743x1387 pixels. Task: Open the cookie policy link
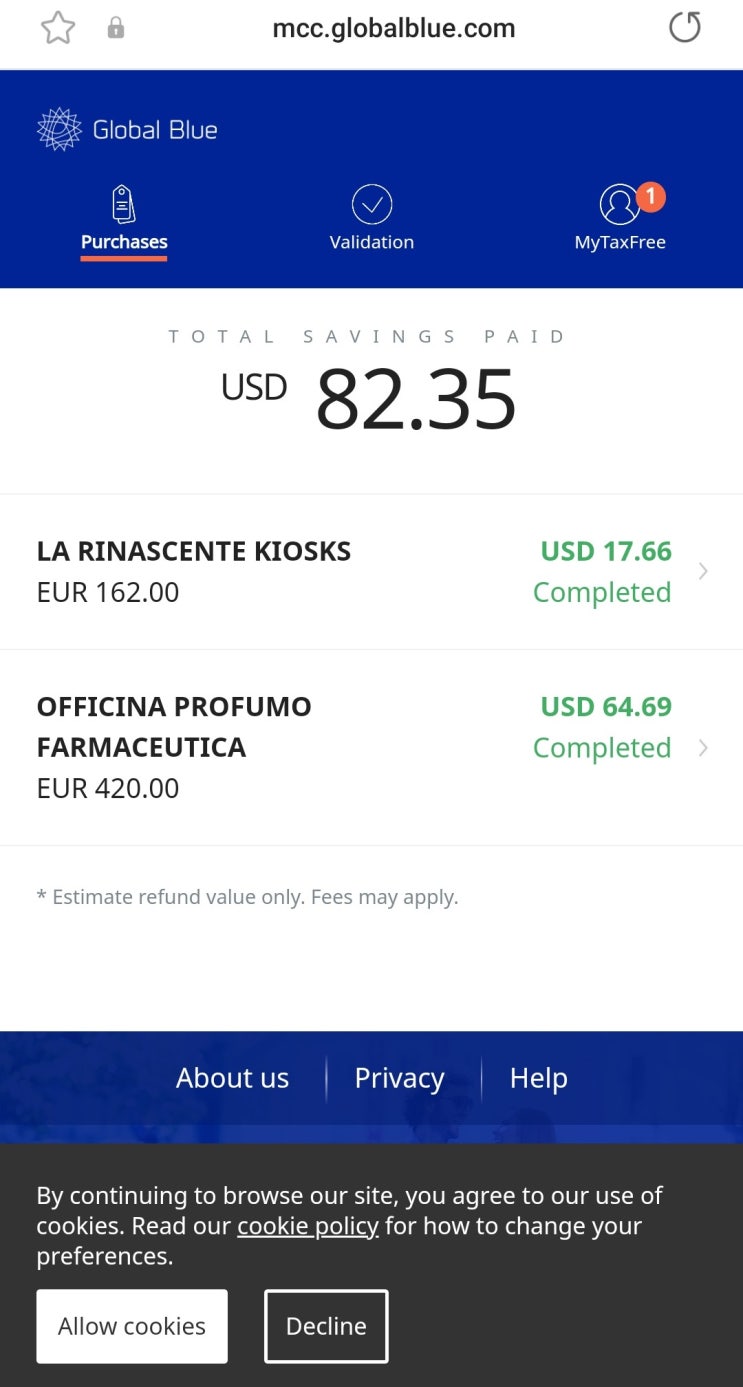(308, 1226)
